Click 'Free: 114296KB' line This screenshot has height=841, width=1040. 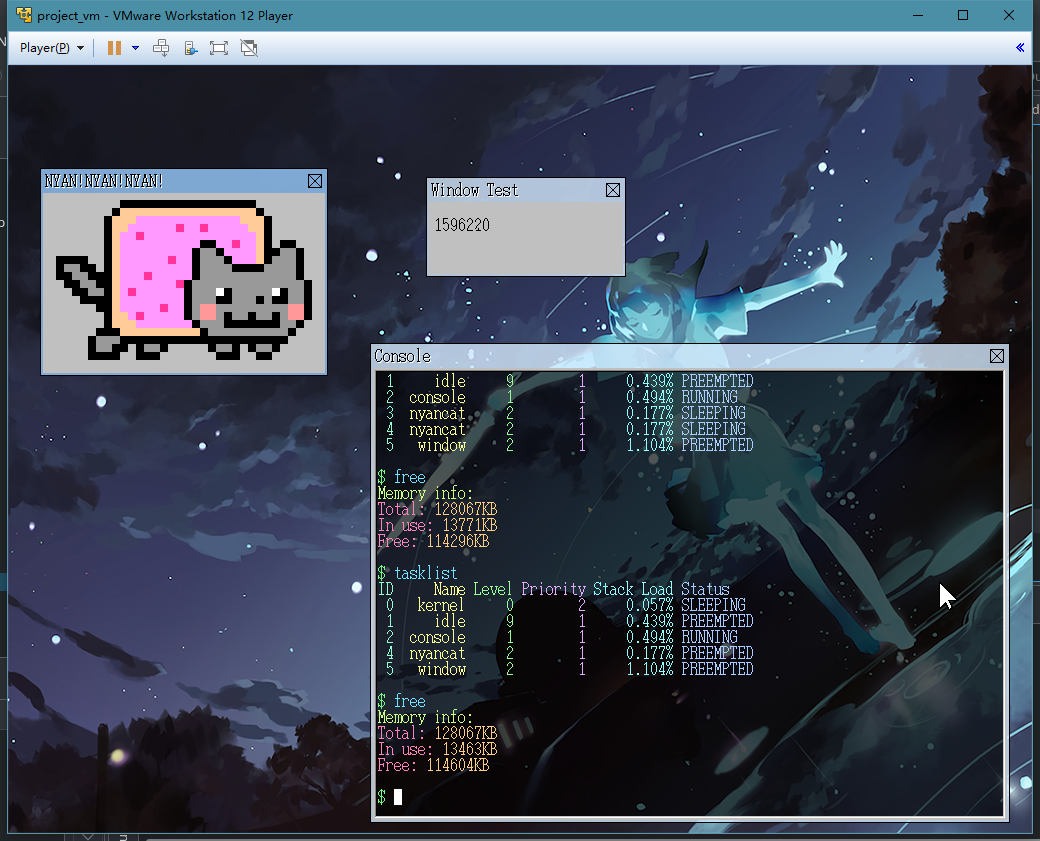pos(433,541)
